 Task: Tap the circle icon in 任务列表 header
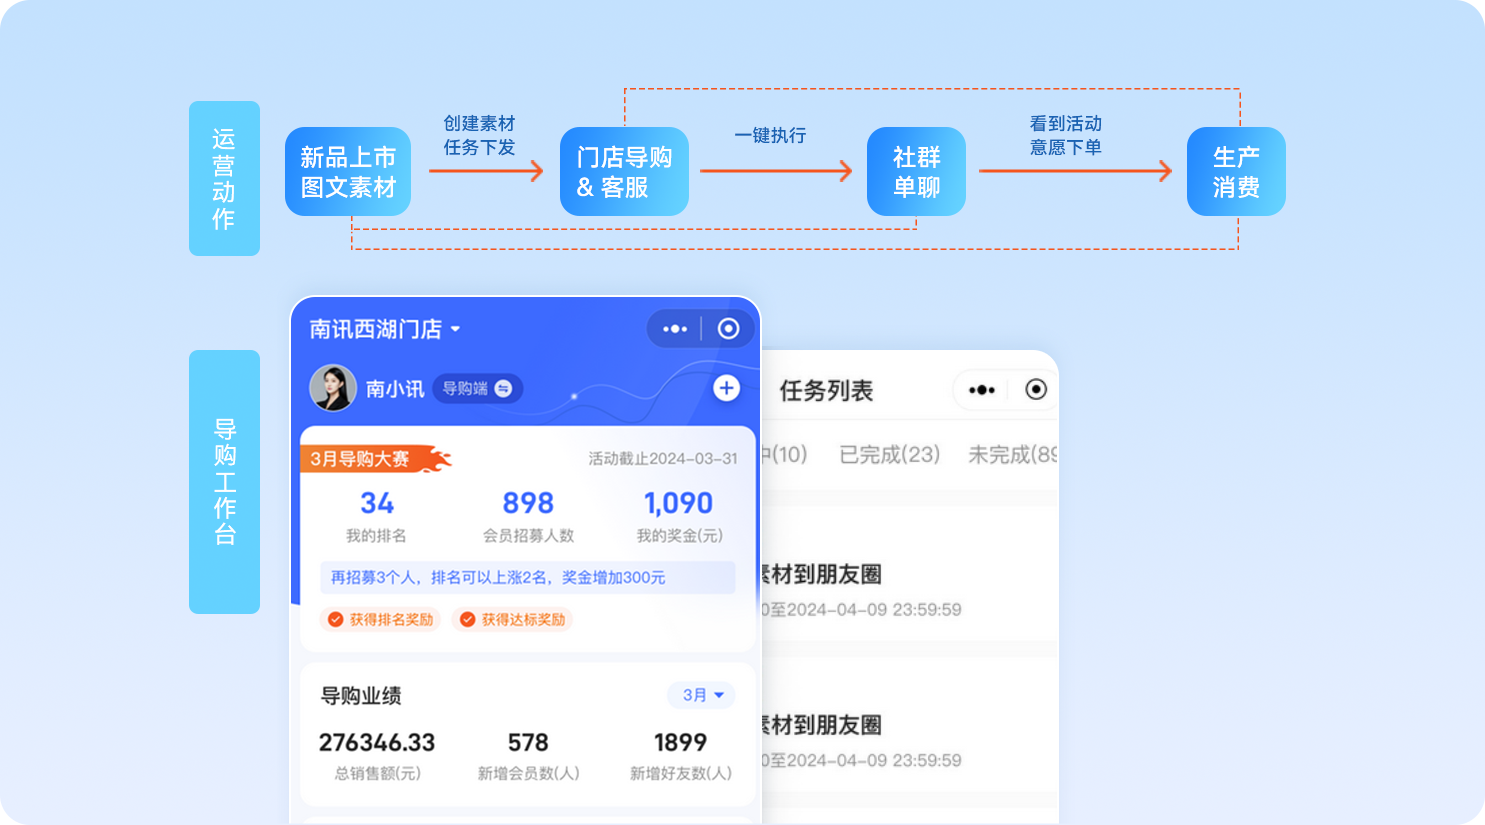pyautogui.click(x=1037, y=389)
